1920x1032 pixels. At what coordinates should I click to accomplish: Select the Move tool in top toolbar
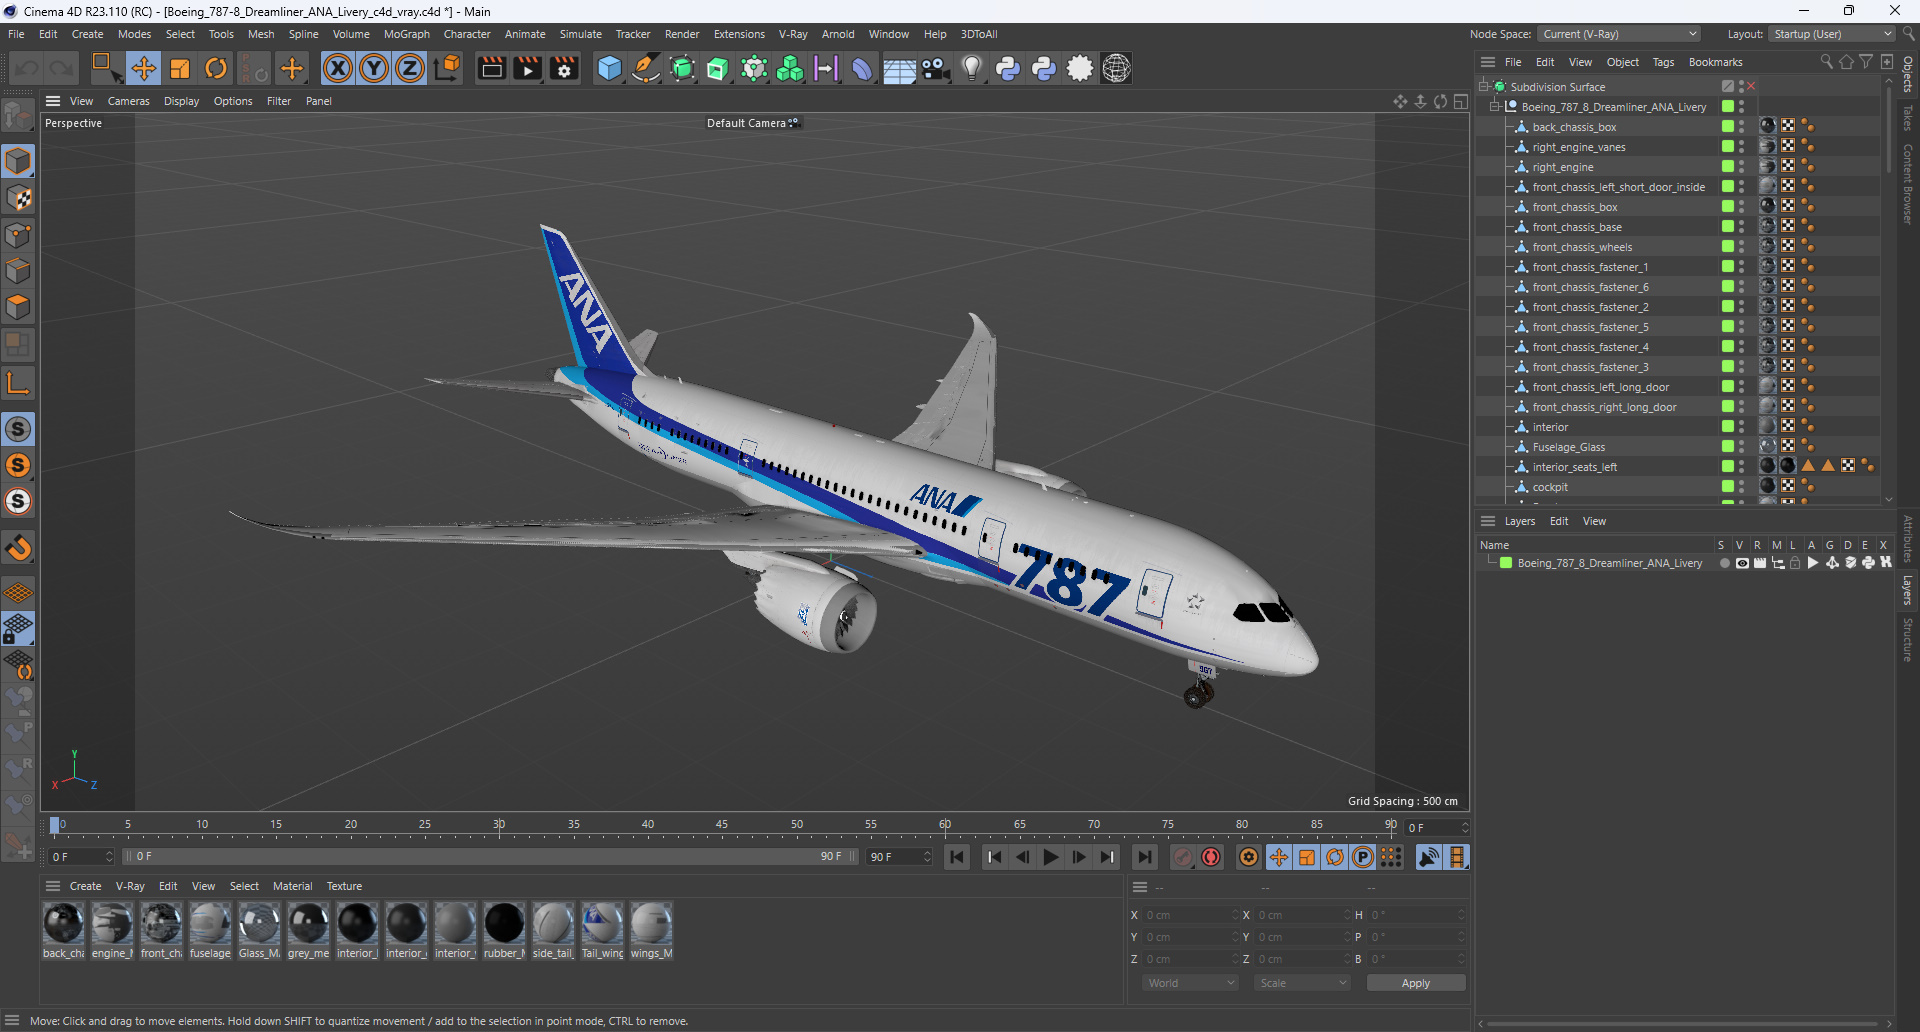pos(144,68)
